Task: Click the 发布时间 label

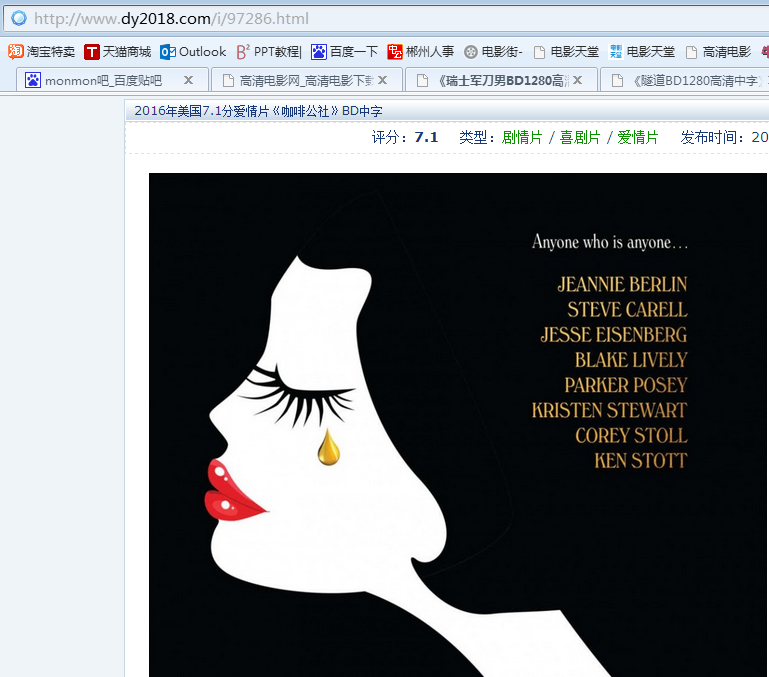Action: tap(712, 137)
